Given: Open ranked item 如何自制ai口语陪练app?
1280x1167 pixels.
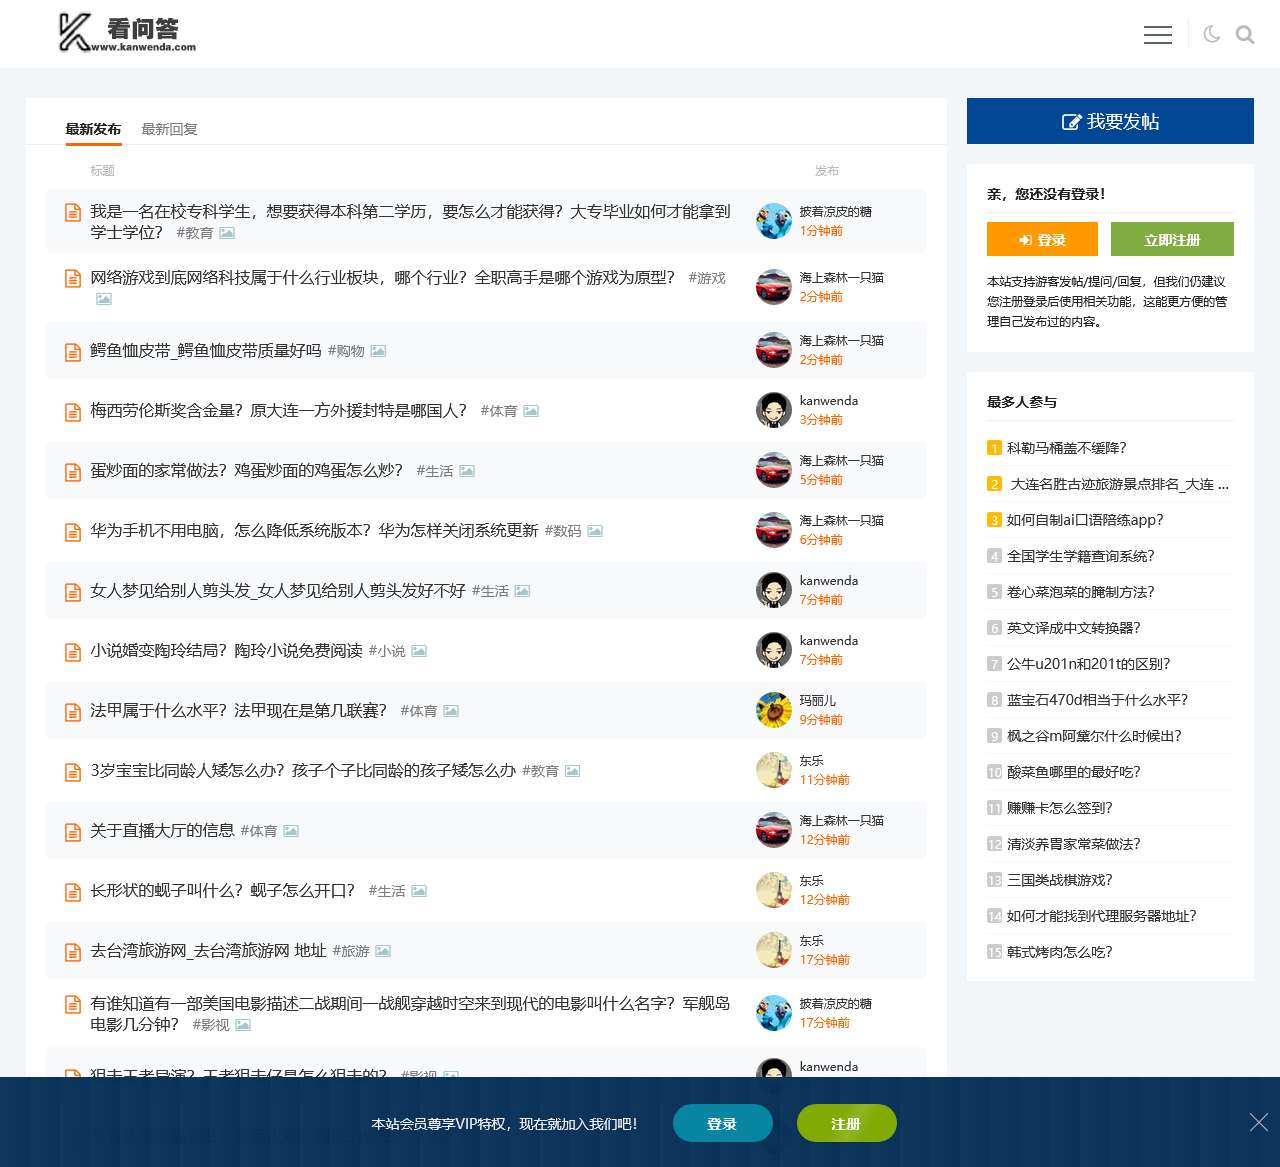Looking at the screenshot, I should 1085,520.
